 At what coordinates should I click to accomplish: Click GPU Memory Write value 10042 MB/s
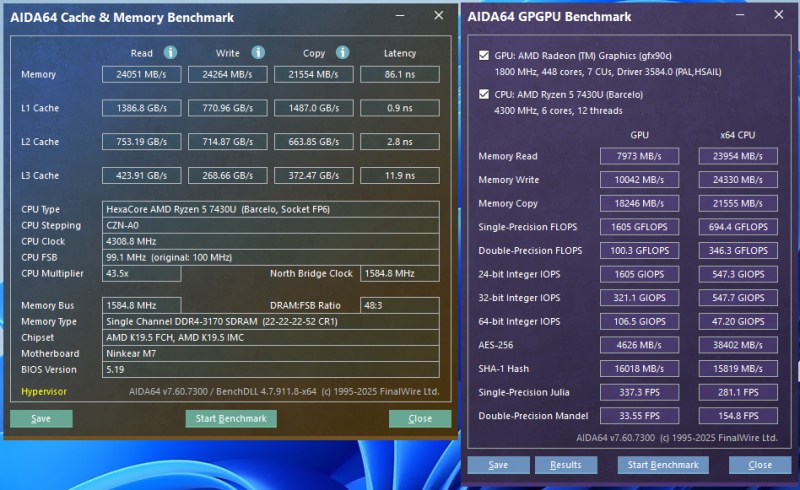[x=639, y=180]
